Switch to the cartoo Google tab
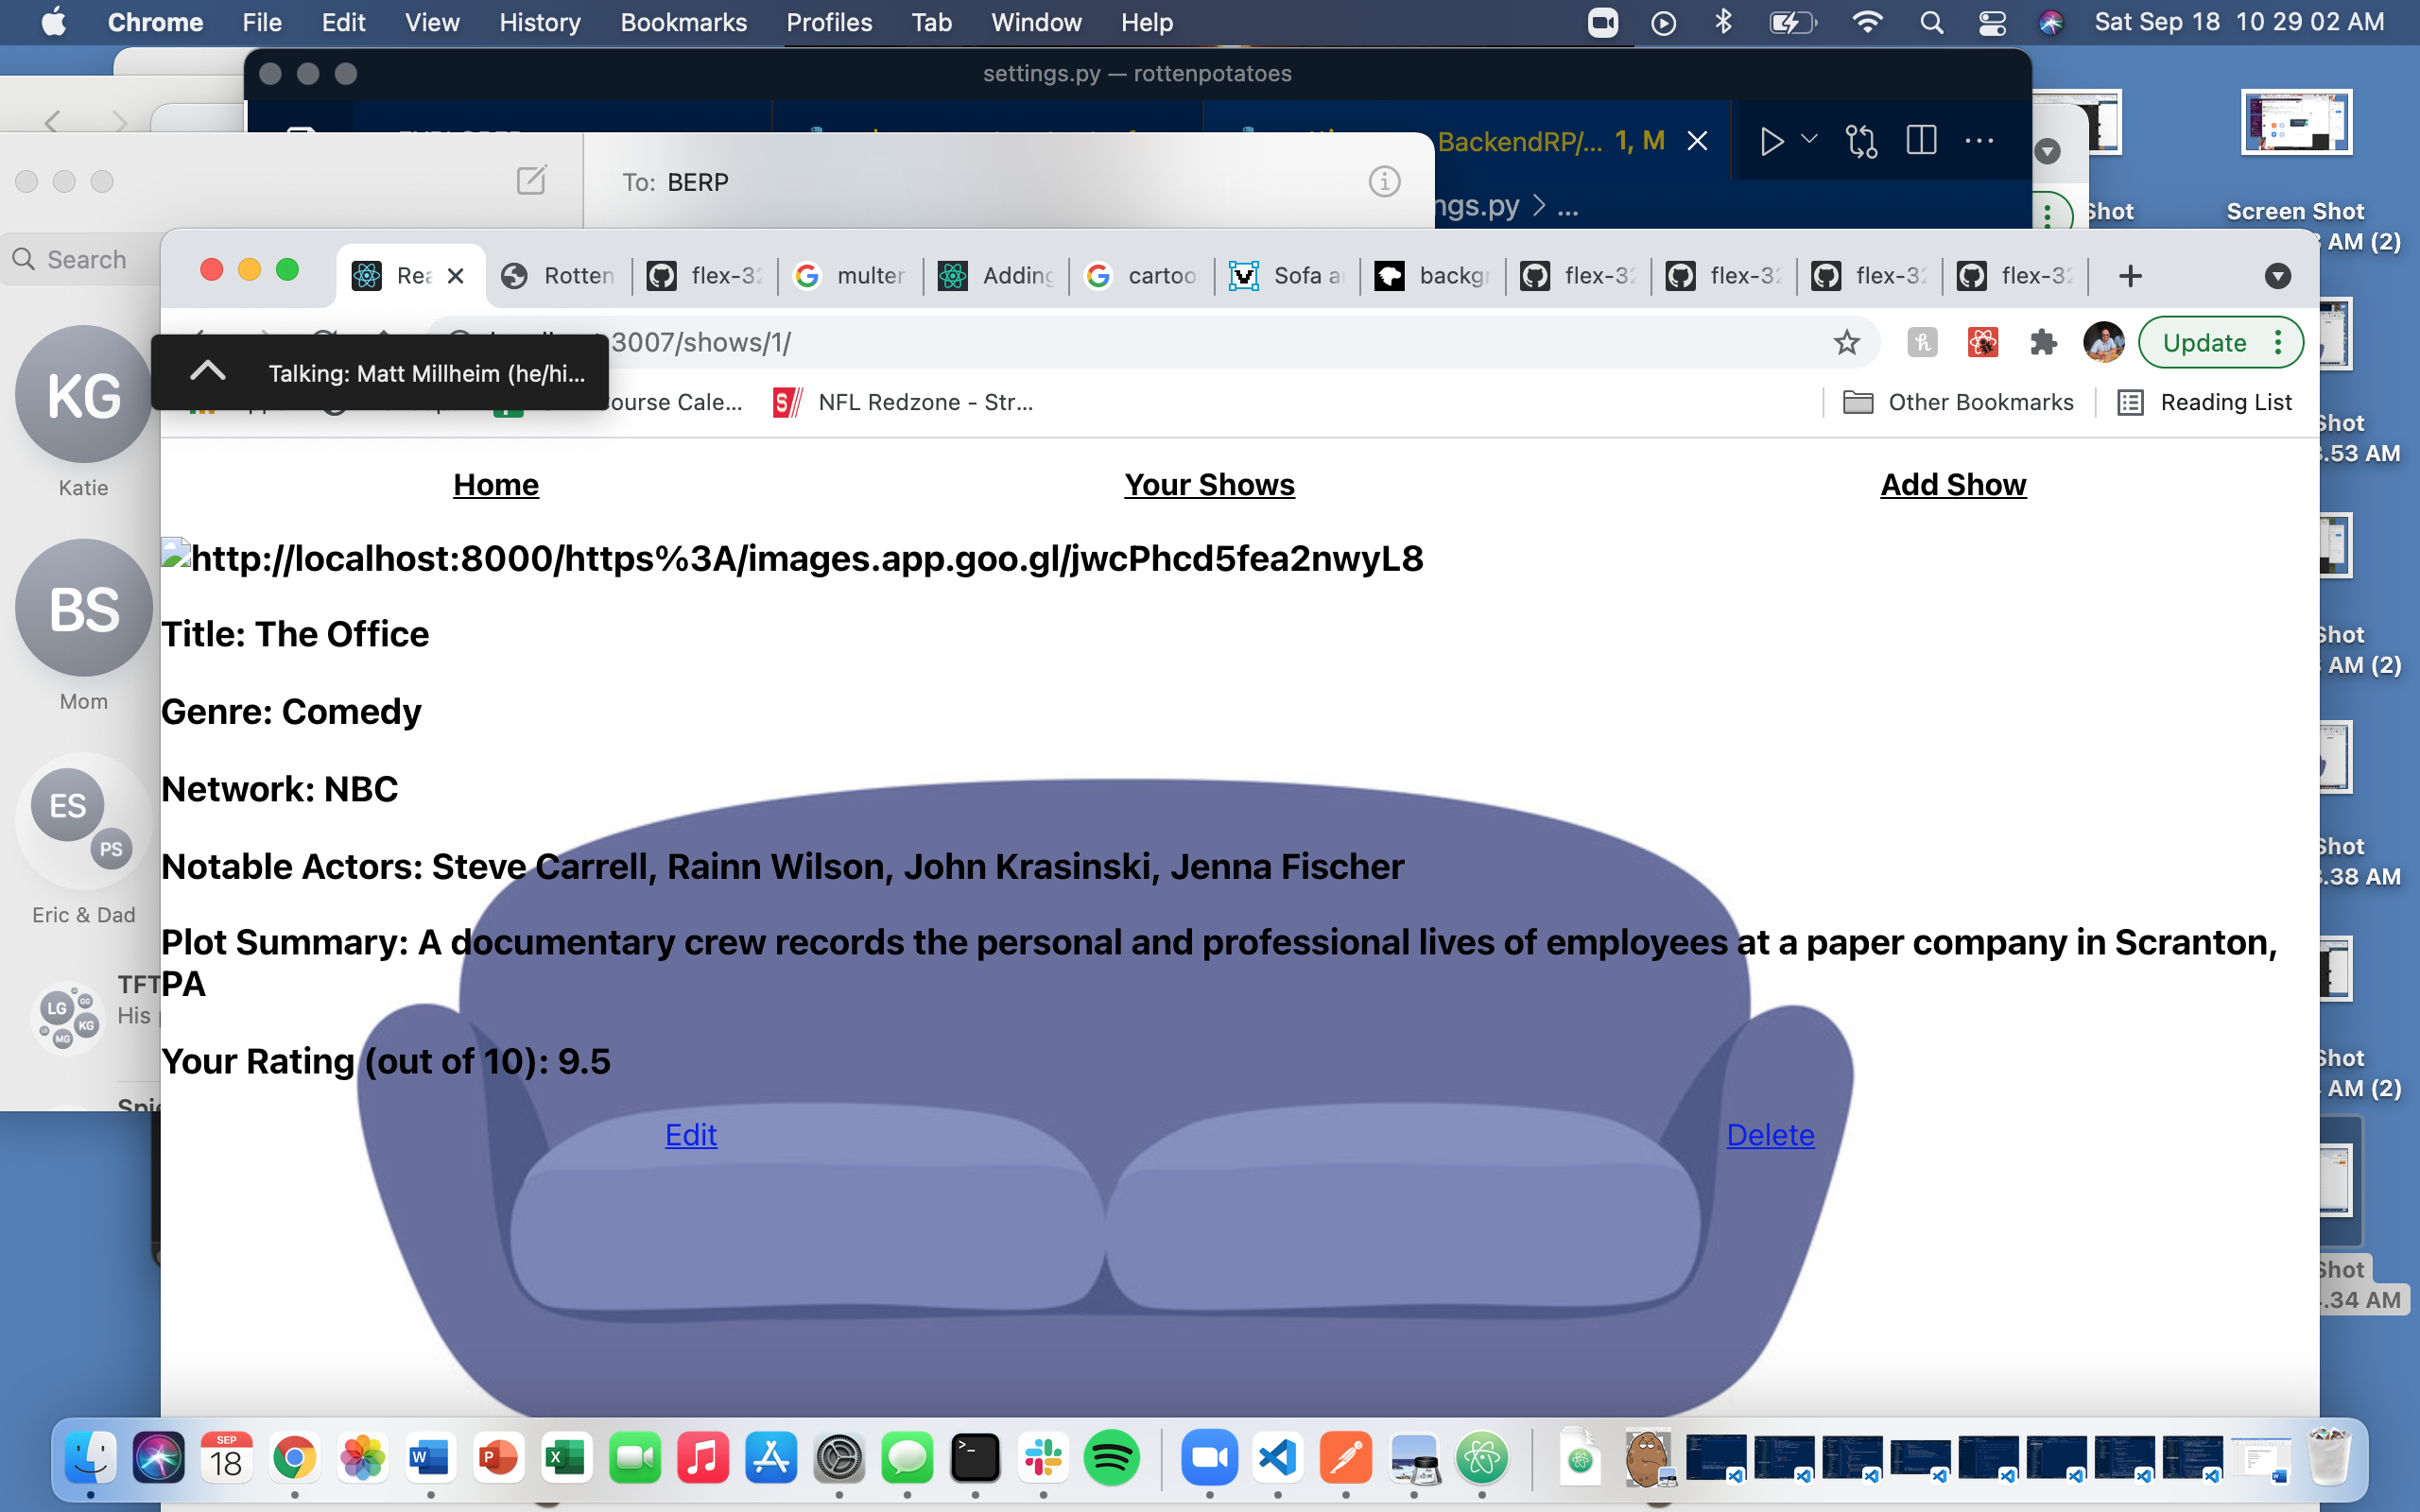 pyautogui.click(x=1142, y=276)
